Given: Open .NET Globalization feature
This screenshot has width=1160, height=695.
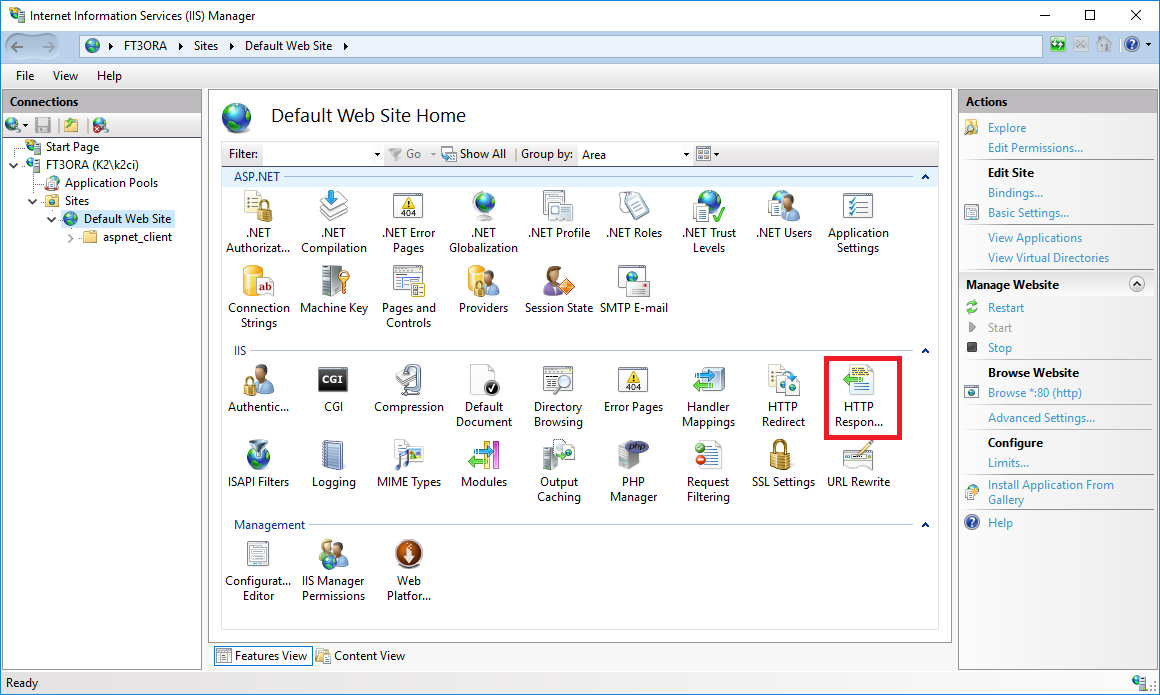Looking at the screenshot, I should coord(484,221).
